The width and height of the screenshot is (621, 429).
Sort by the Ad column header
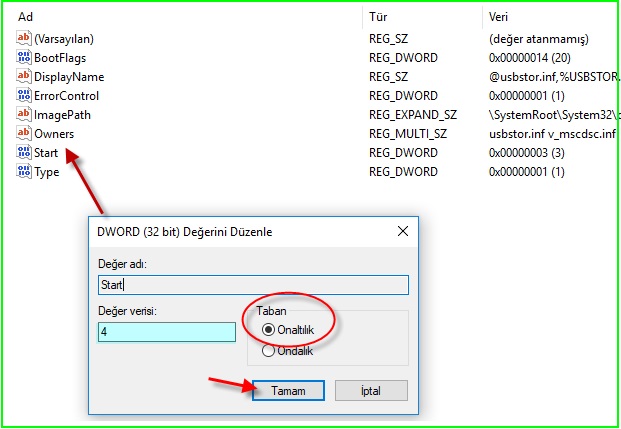coord(25,17)
